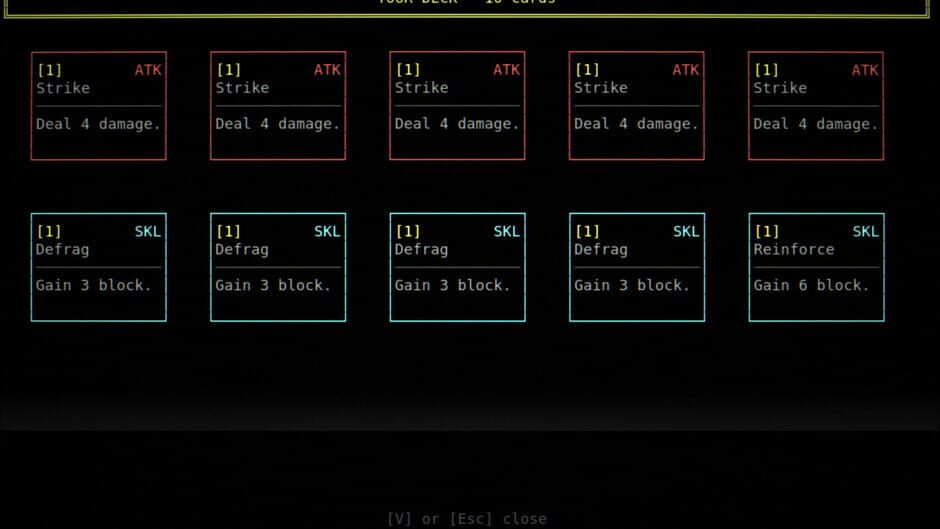Click the SKL tag on Reinforce card
940x529 pixels.
(865, 232)
